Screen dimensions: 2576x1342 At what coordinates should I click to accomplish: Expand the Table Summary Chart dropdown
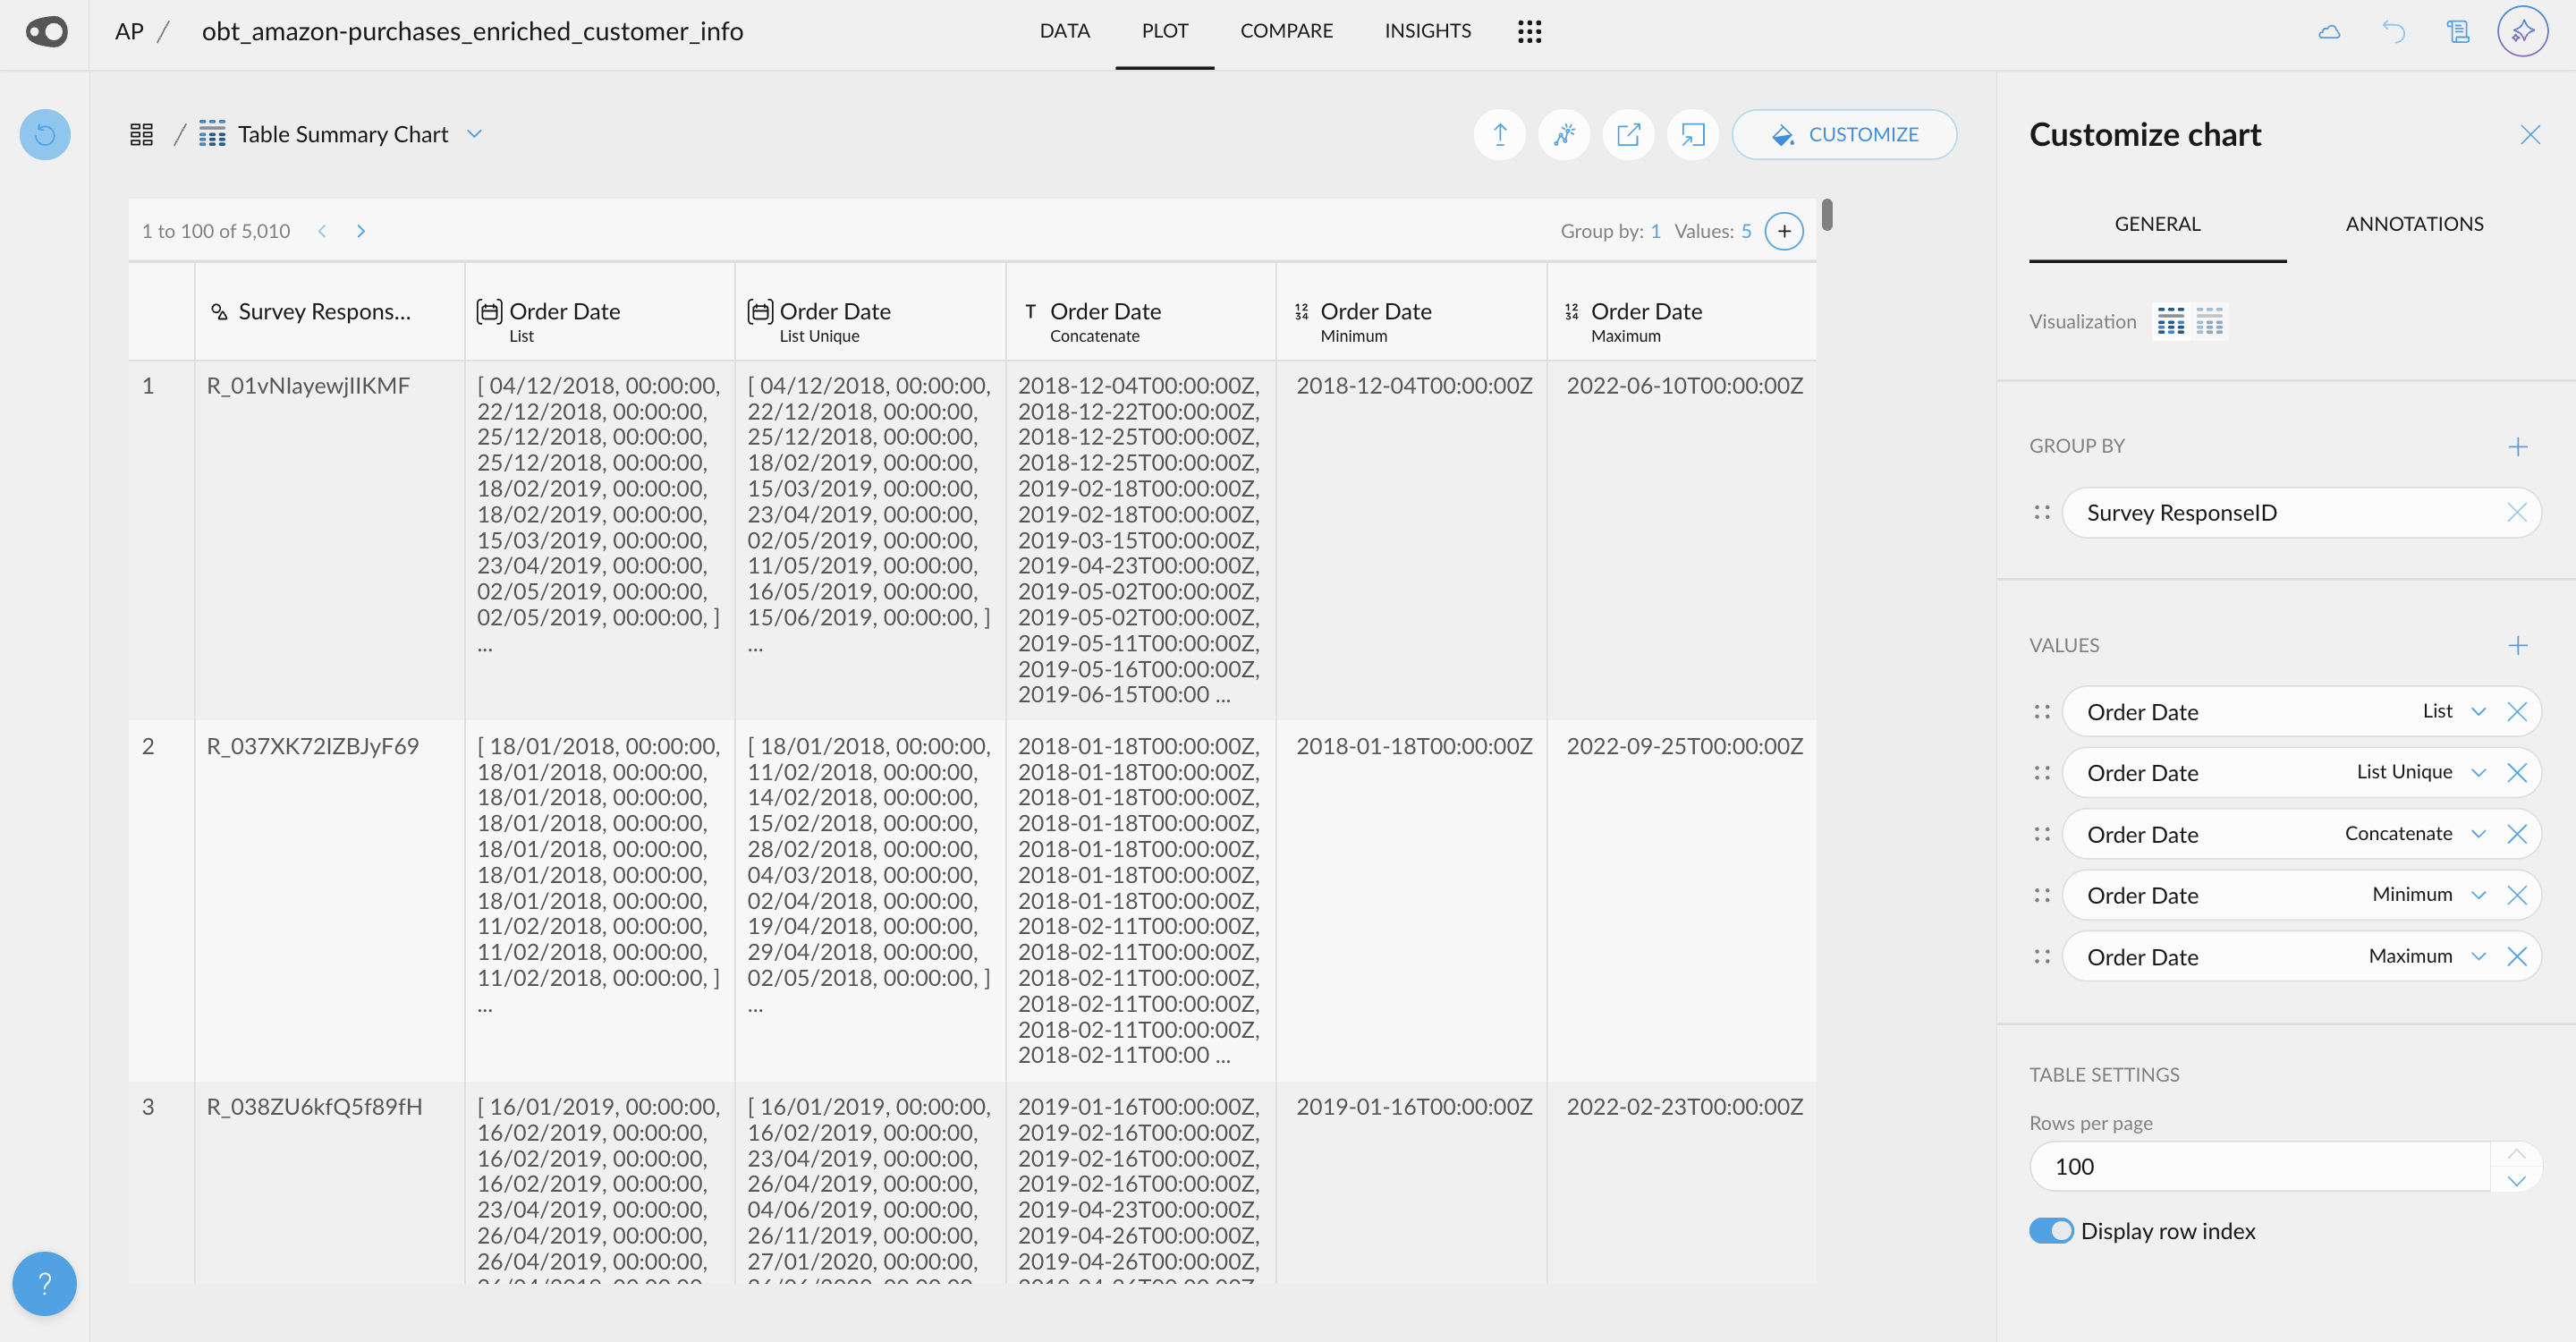[x=475, y=134]
